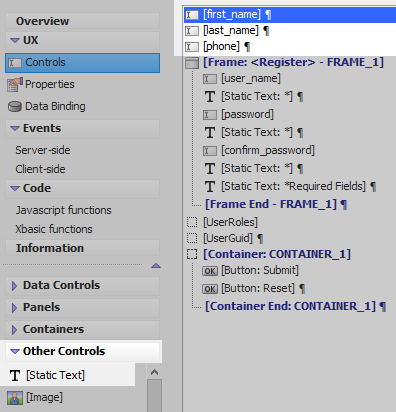Select the [UserRoles] control
The height and width of the screenshot is (412, 396).
(x=230, y=222)
